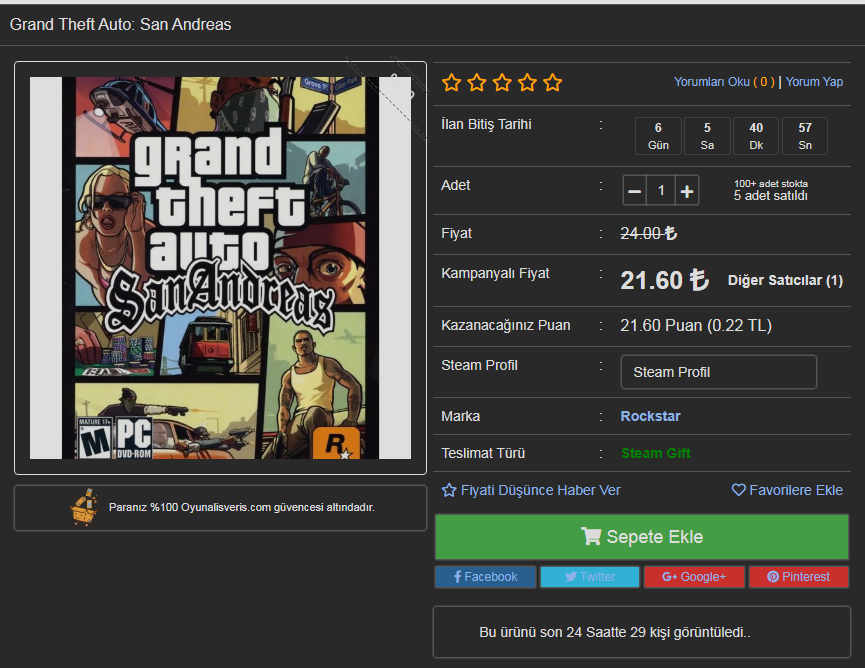Open Diğer Satıcılar (1) link
The width and height of the screenshot is (865, 668).
click(x=785, y=280)
